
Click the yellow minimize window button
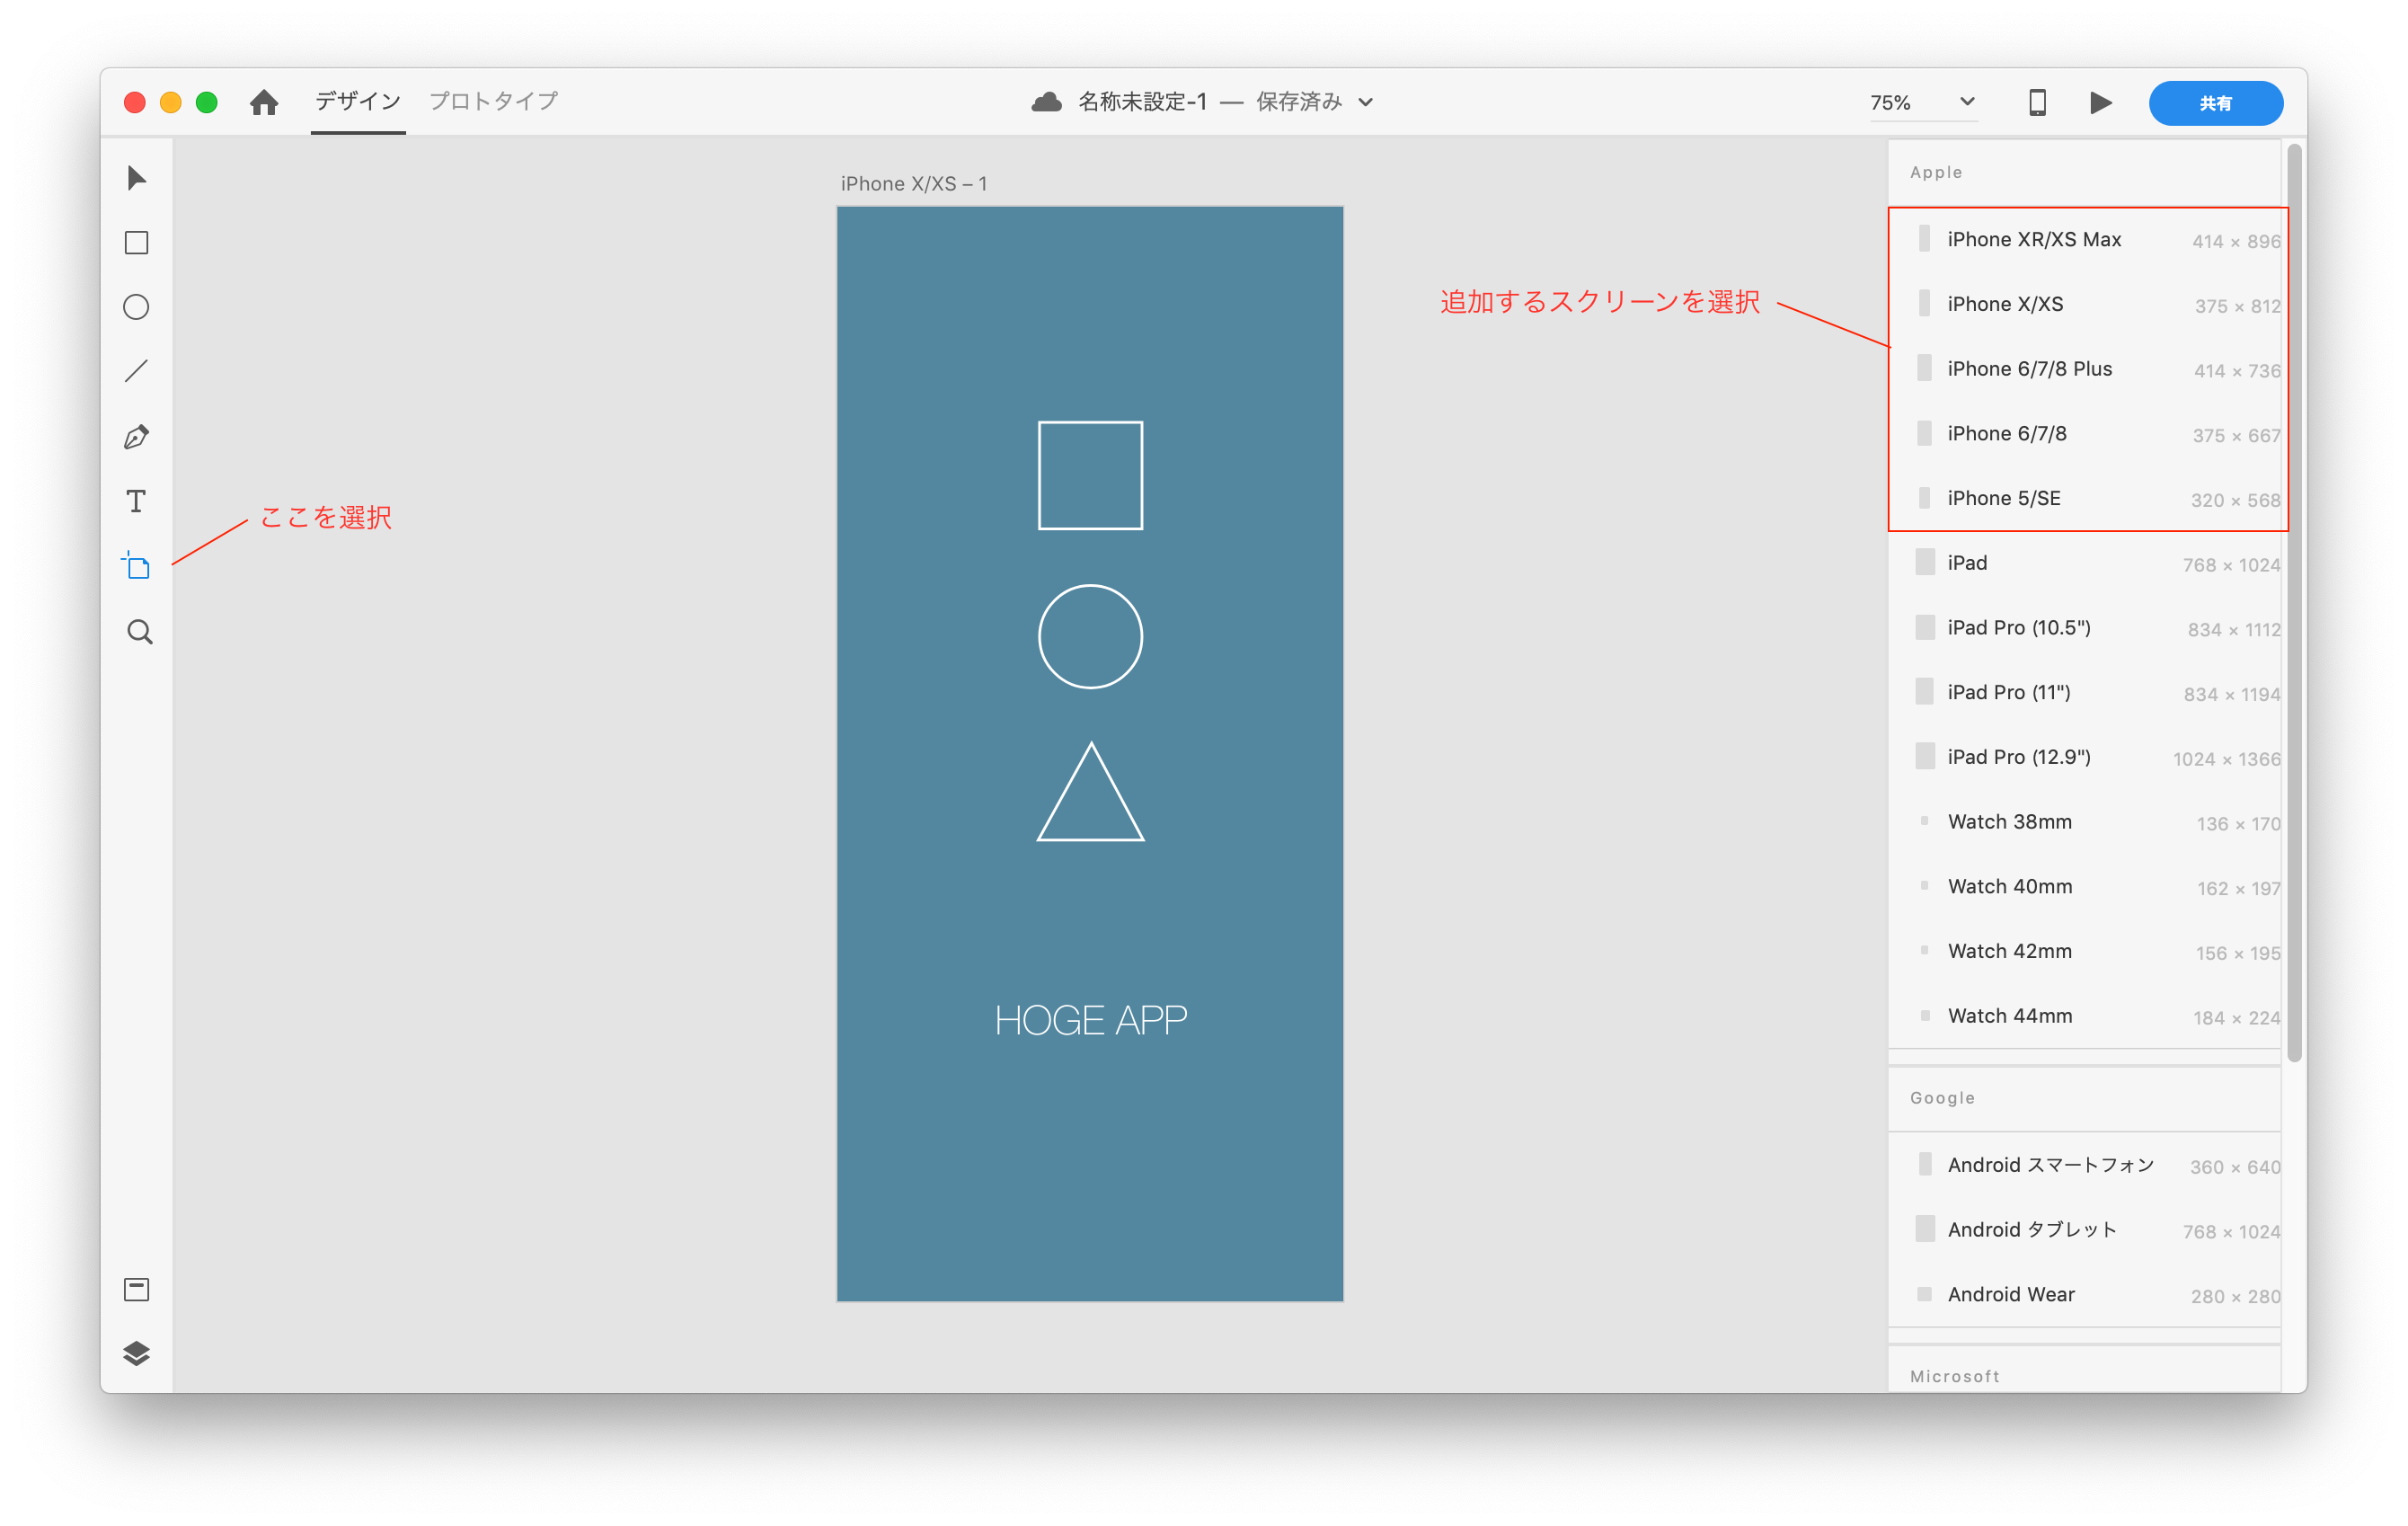(x=171, y=102)
